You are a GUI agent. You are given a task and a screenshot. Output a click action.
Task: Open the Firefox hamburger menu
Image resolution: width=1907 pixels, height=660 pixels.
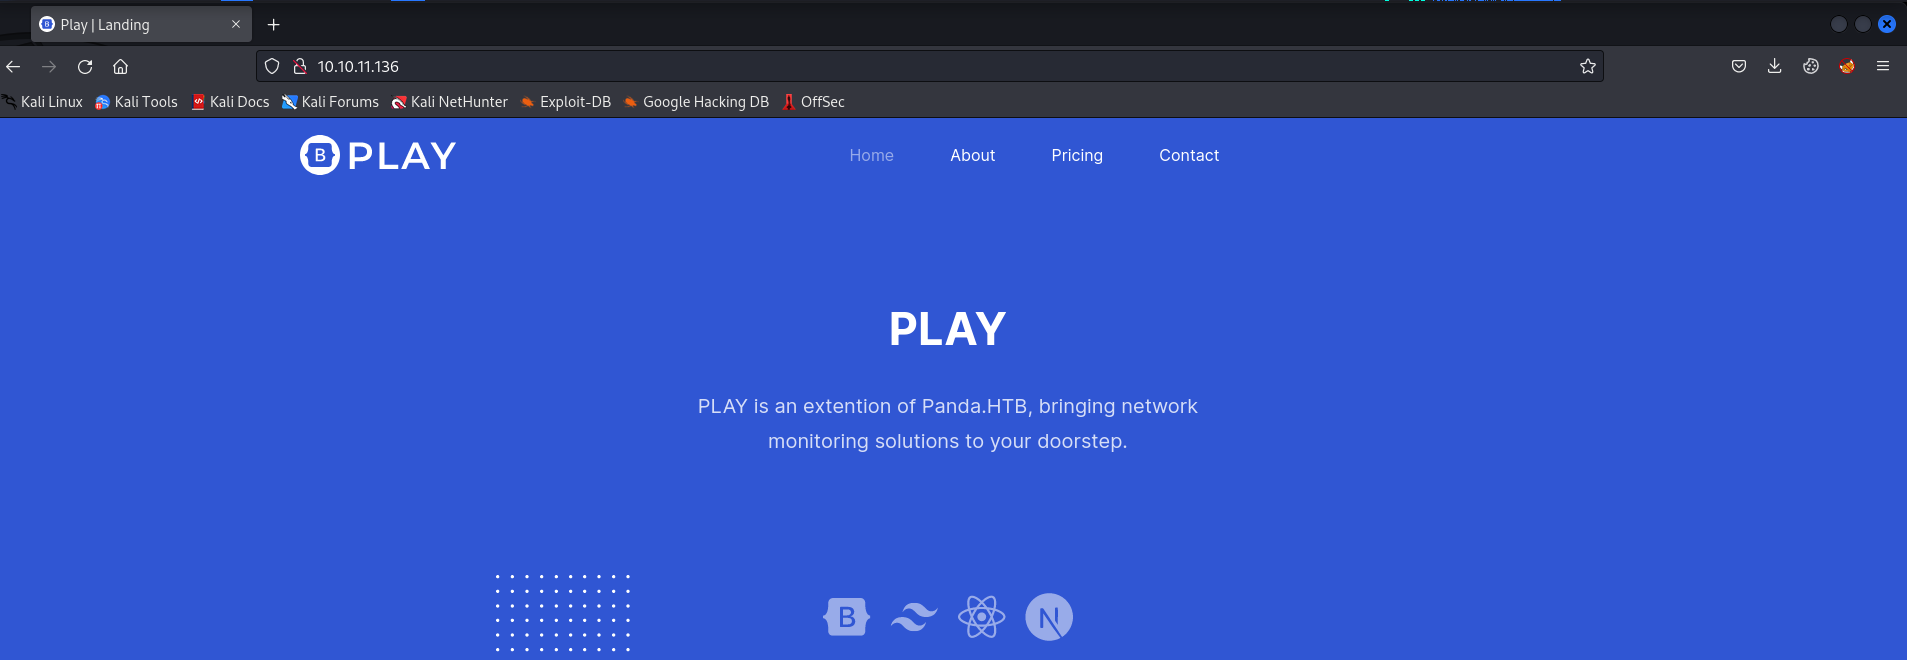coord(1883,66)
